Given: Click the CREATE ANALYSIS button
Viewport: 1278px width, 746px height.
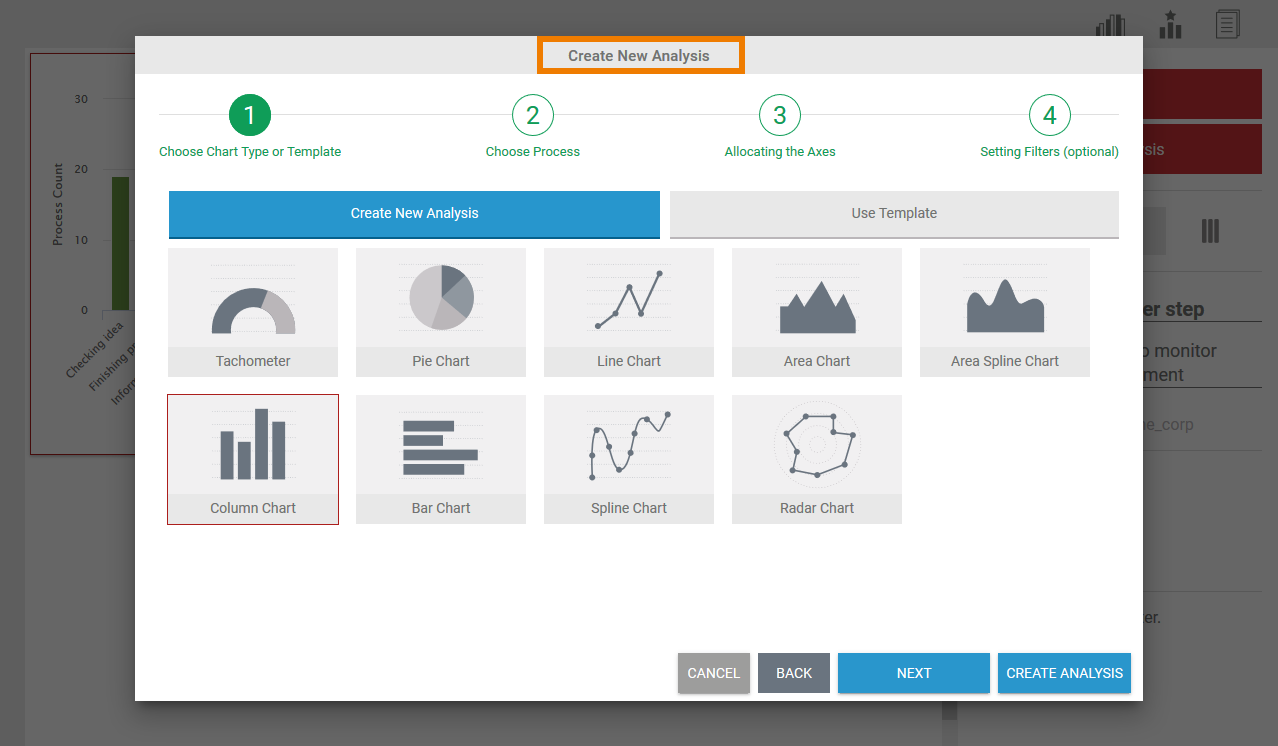Looking at the screenshot, I should click(x=1064, y=673).
